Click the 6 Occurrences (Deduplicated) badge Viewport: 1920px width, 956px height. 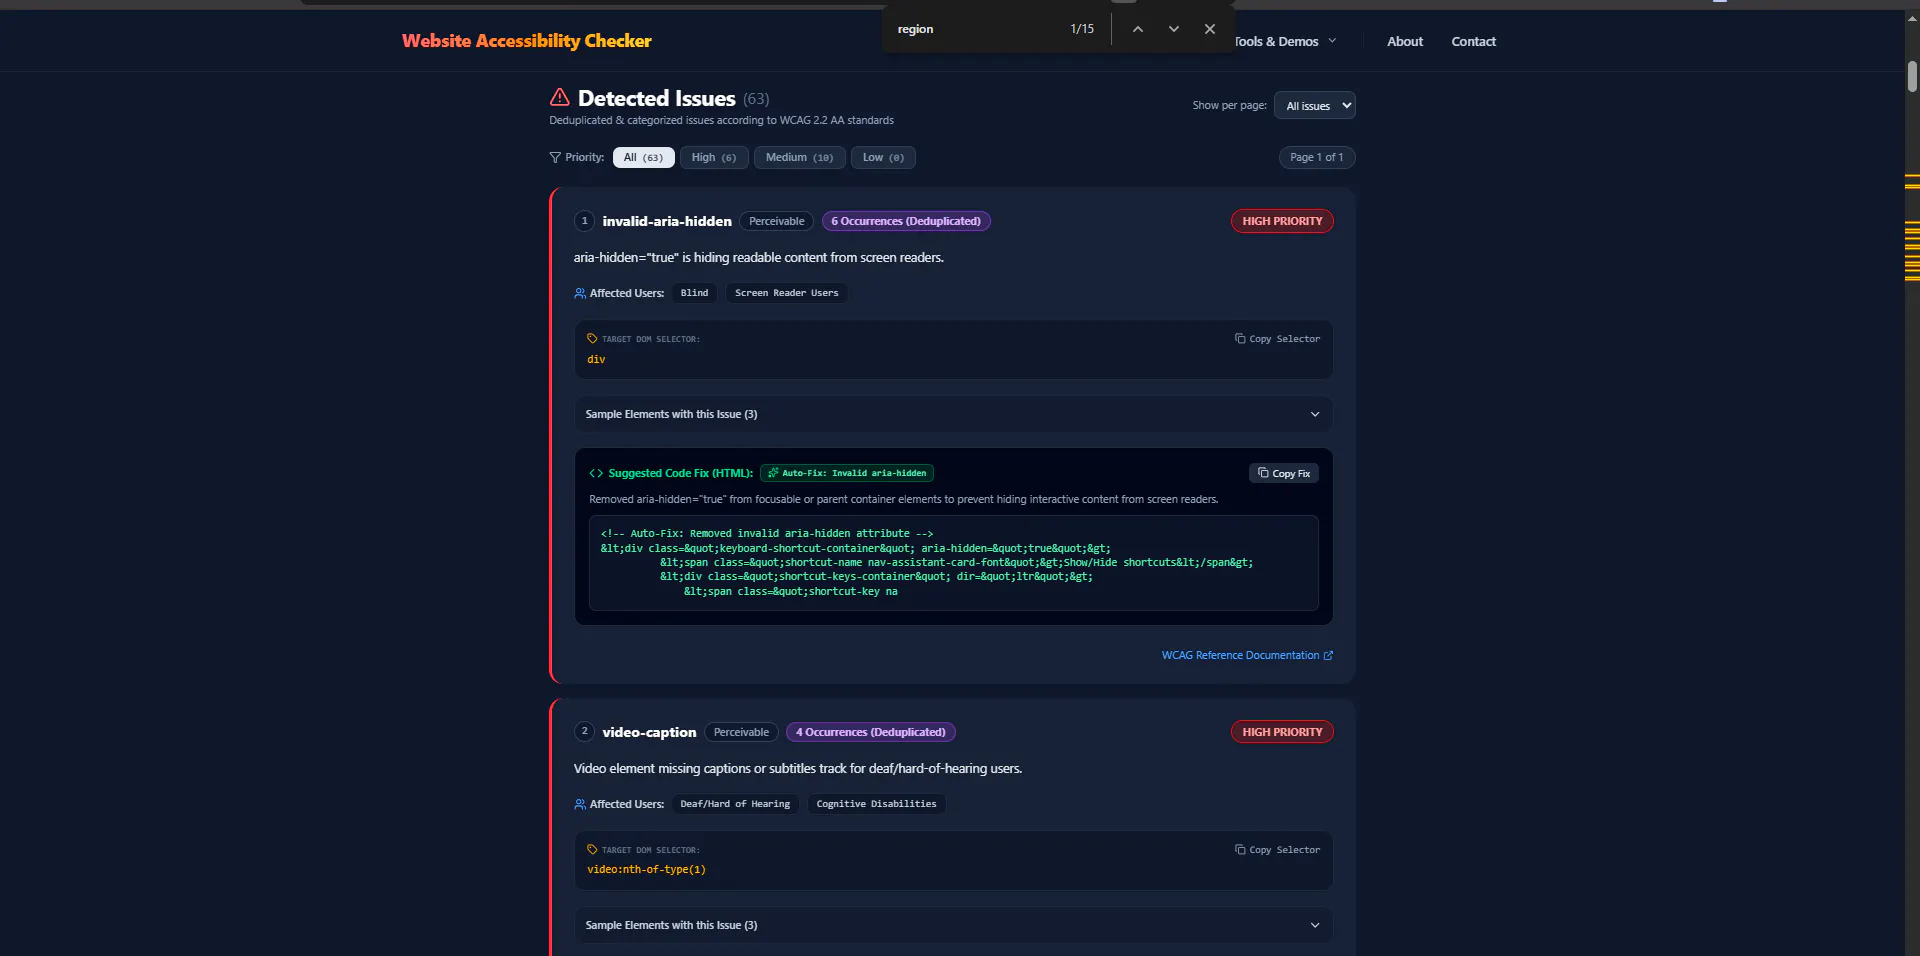tap(906, 221)
